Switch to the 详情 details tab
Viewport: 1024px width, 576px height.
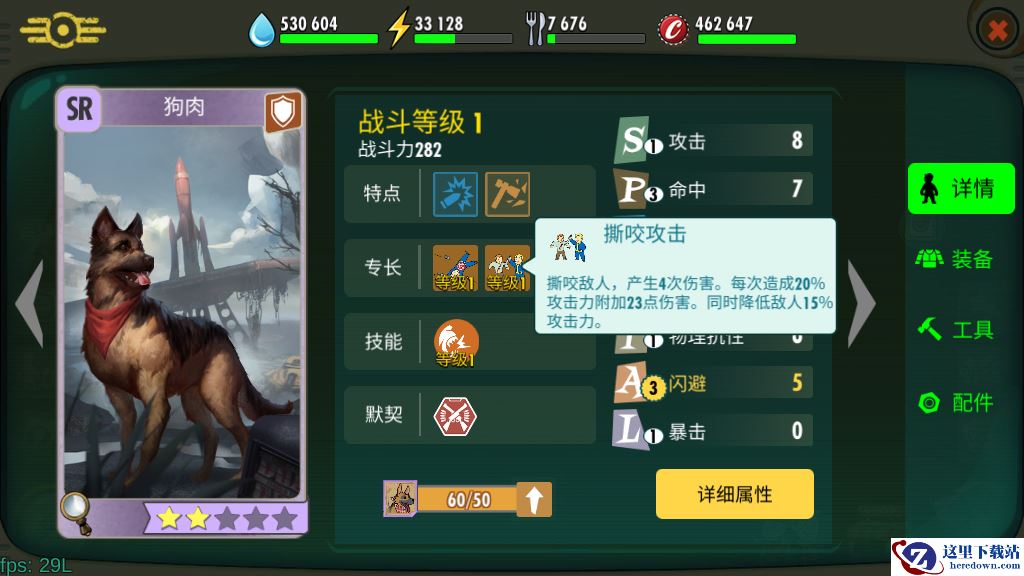[961, 189]
